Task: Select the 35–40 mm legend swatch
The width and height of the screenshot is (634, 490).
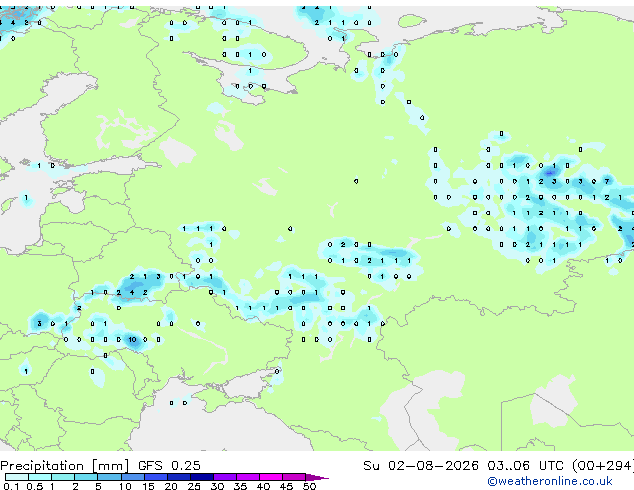Action: (x=247, y=477)
